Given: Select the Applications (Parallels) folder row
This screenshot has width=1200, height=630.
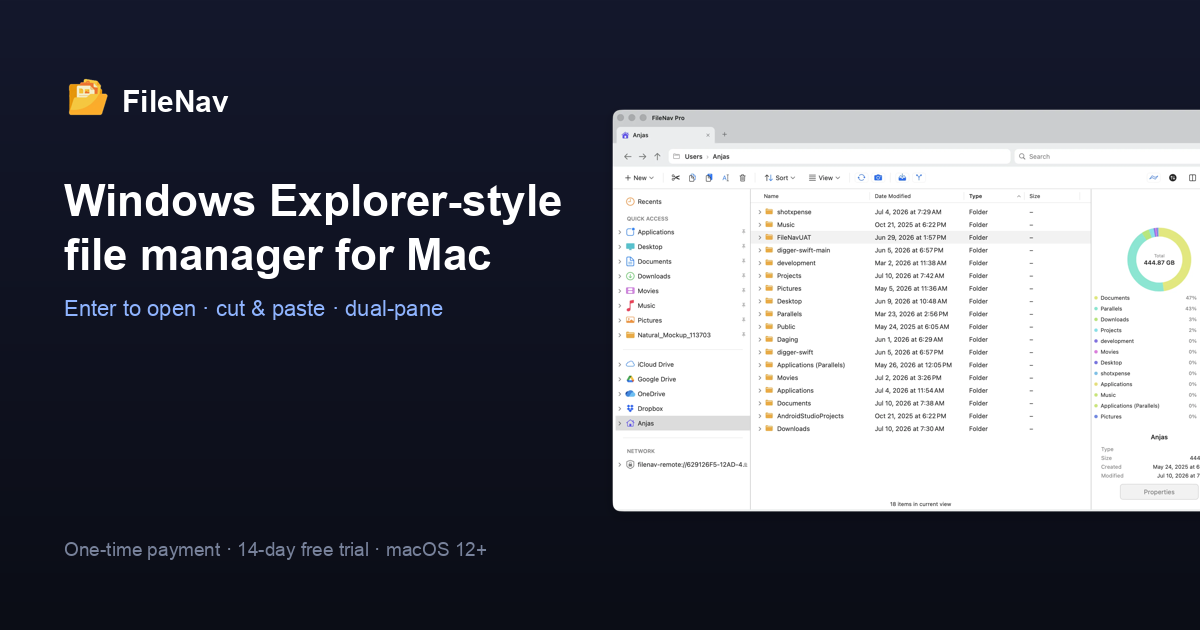Looking at the screenshot, I should [920, 365].
